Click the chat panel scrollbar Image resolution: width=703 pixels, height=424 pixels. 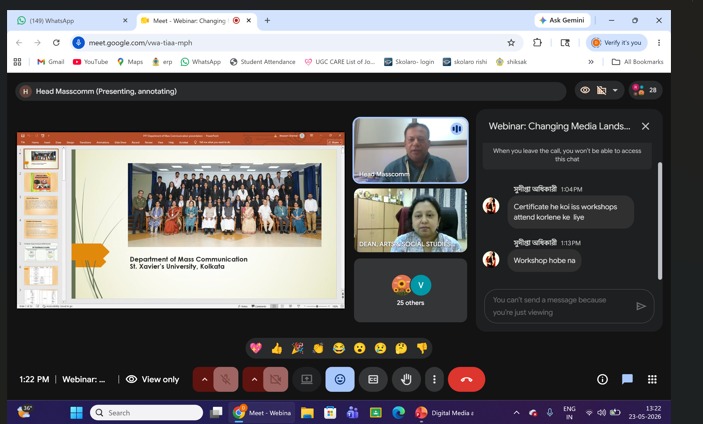pyautogui.click(x=660, y=221)
